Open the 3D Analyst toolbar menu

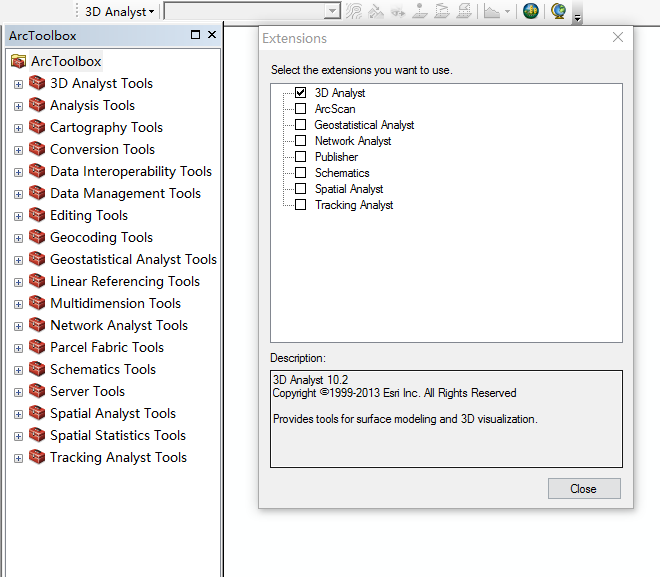pos(120,11)
